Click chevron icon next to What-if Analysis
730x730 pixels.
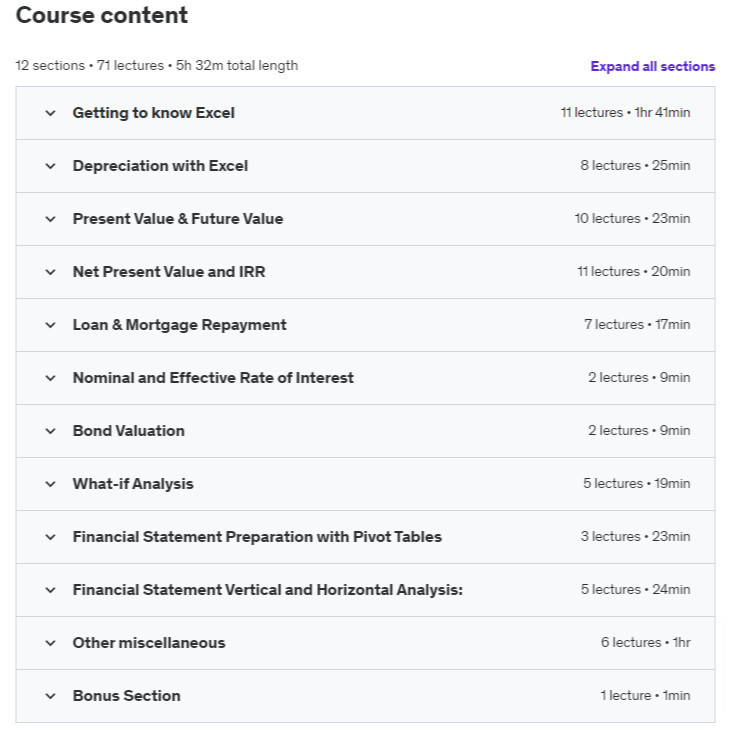click(50, 484)
